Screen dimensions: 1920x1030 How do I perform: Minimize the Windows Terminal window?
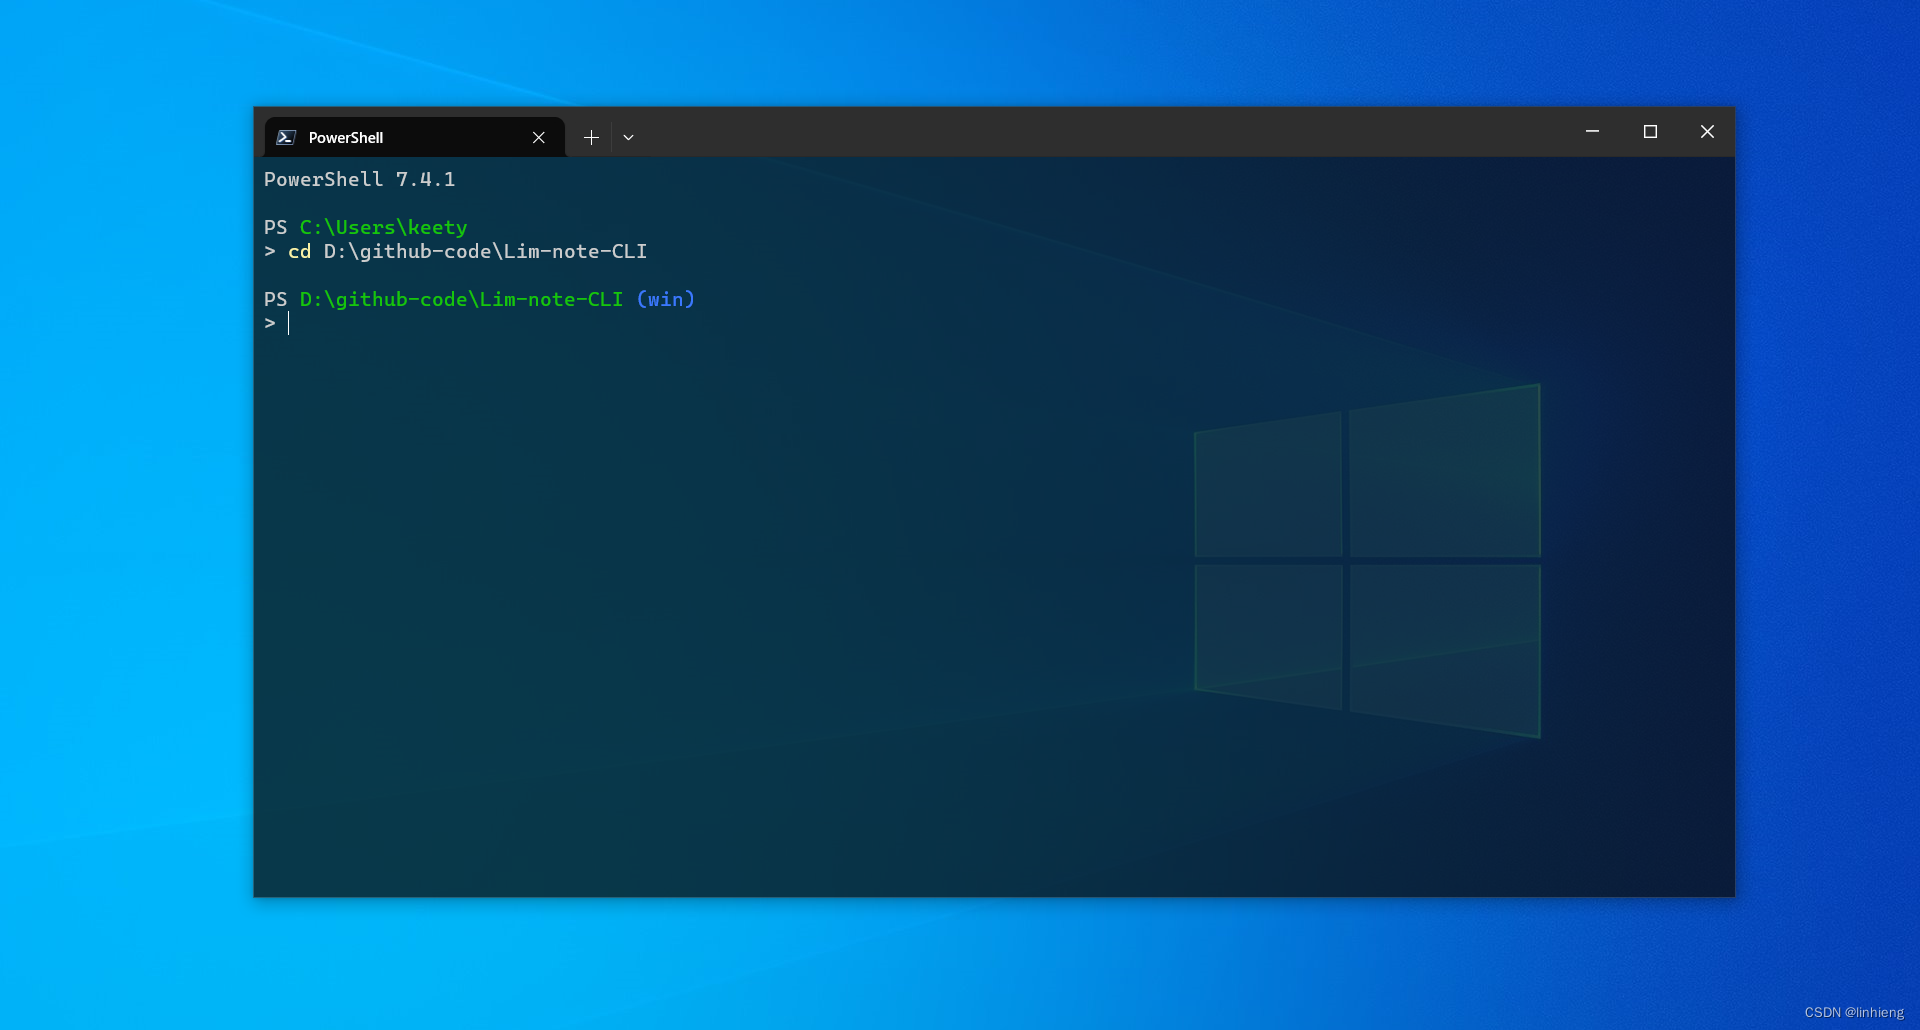click(x=1592, y=131)
